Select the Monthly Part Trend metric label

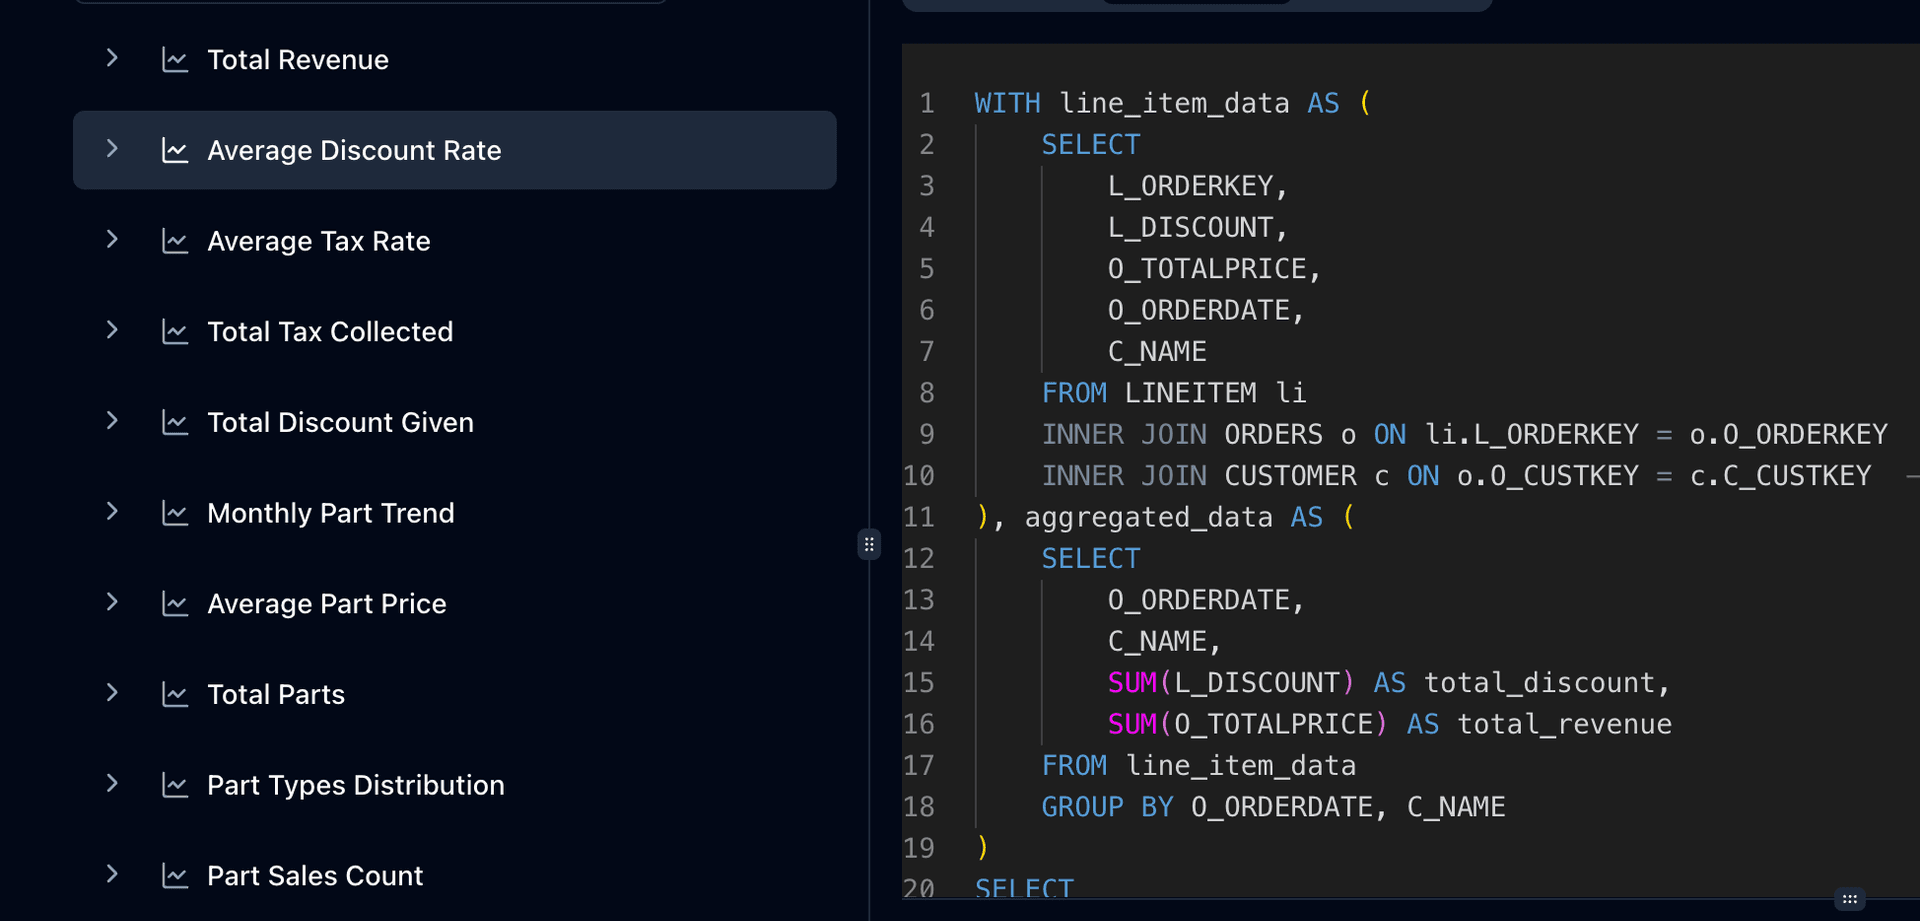pyautogui.click(x=331, y=513)
